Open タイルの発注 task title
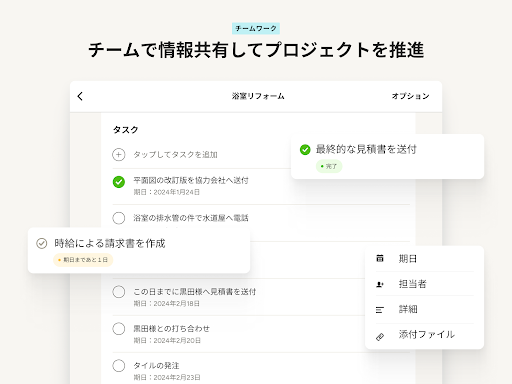The width and height of the screenshot is (512, 384). (156, 366)
